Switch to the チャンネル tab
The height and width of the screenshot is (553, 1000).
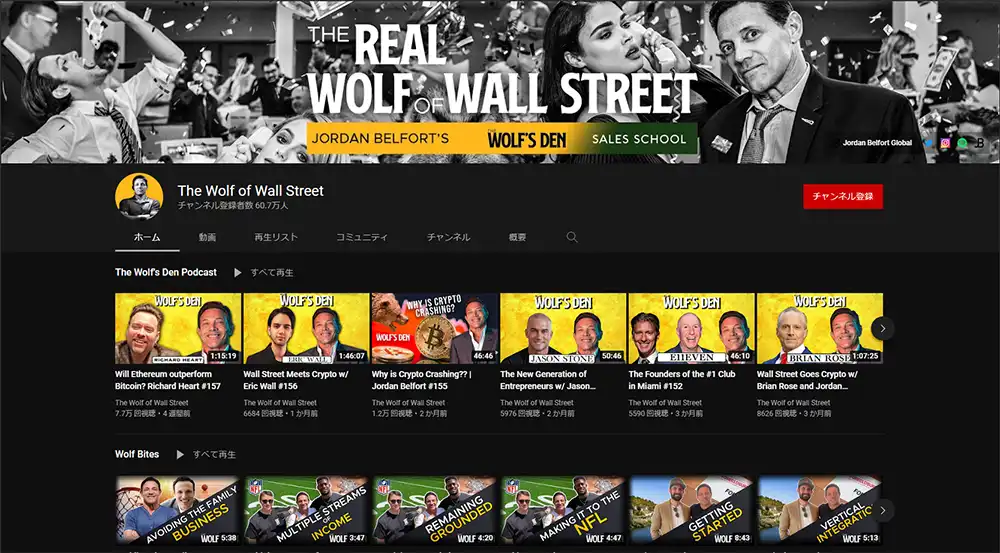[448, 237]
